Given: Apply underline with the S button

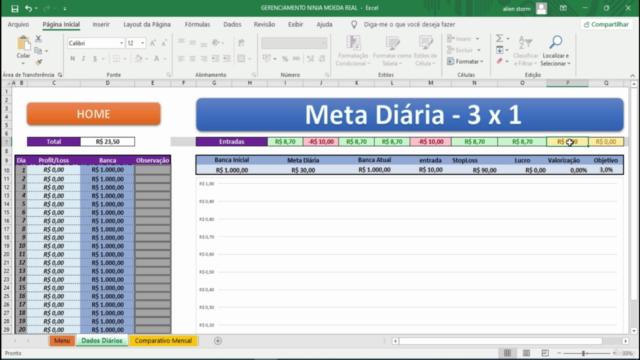Looking at the screenshot, I should click(95, 59).
